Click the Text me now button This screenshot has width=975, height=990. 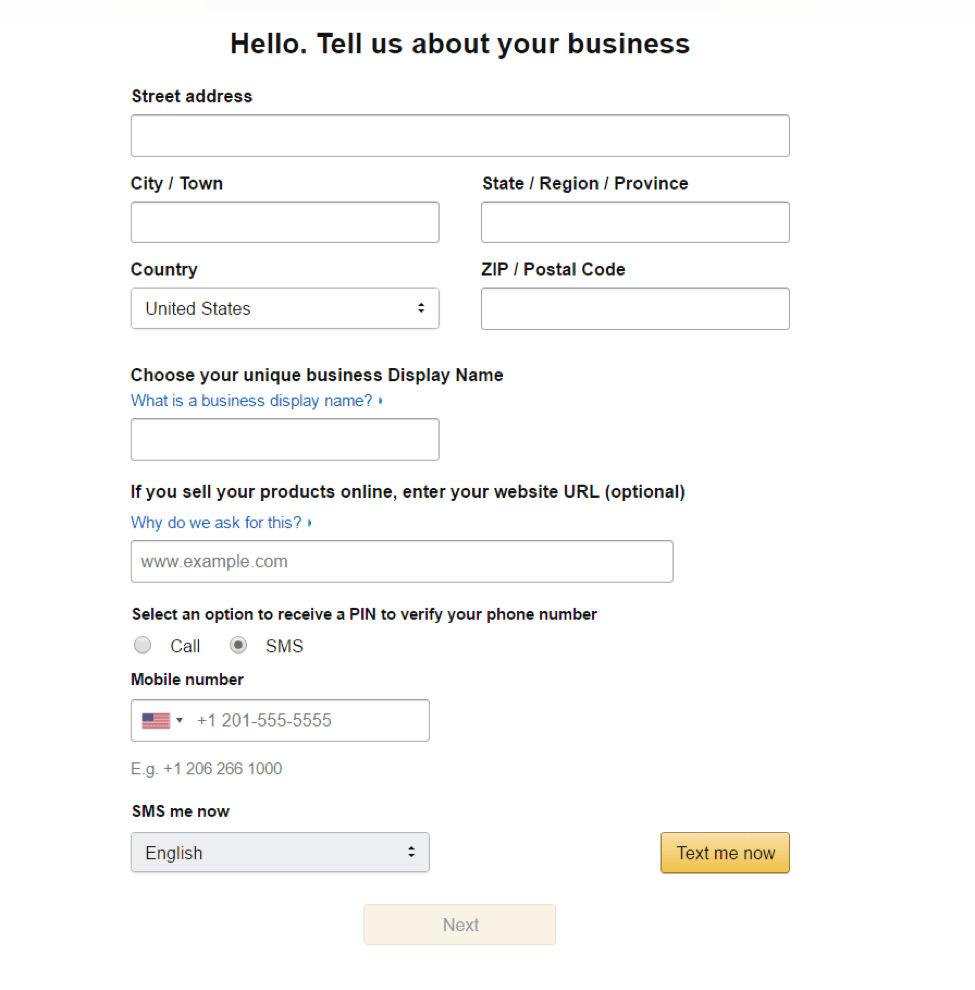tap(724, 852)
